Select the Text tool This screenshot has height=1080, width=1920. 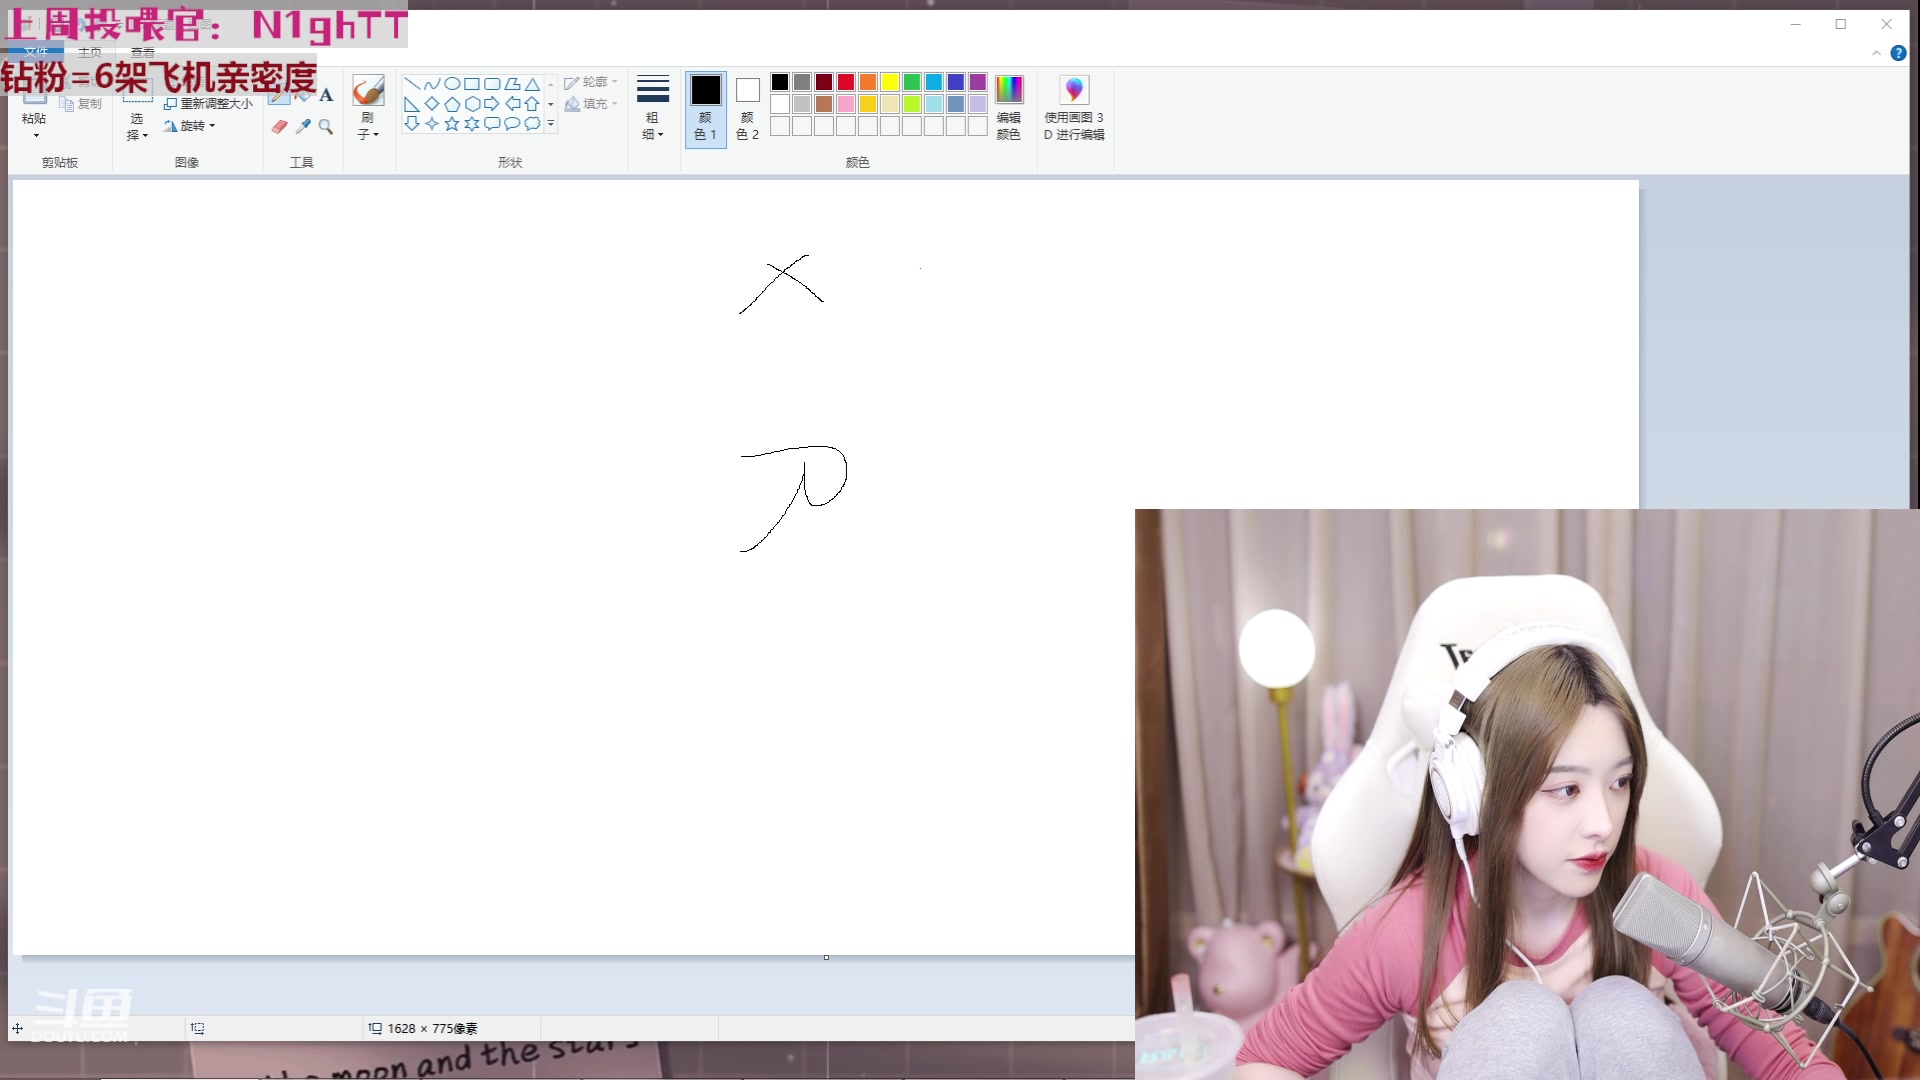326,96
